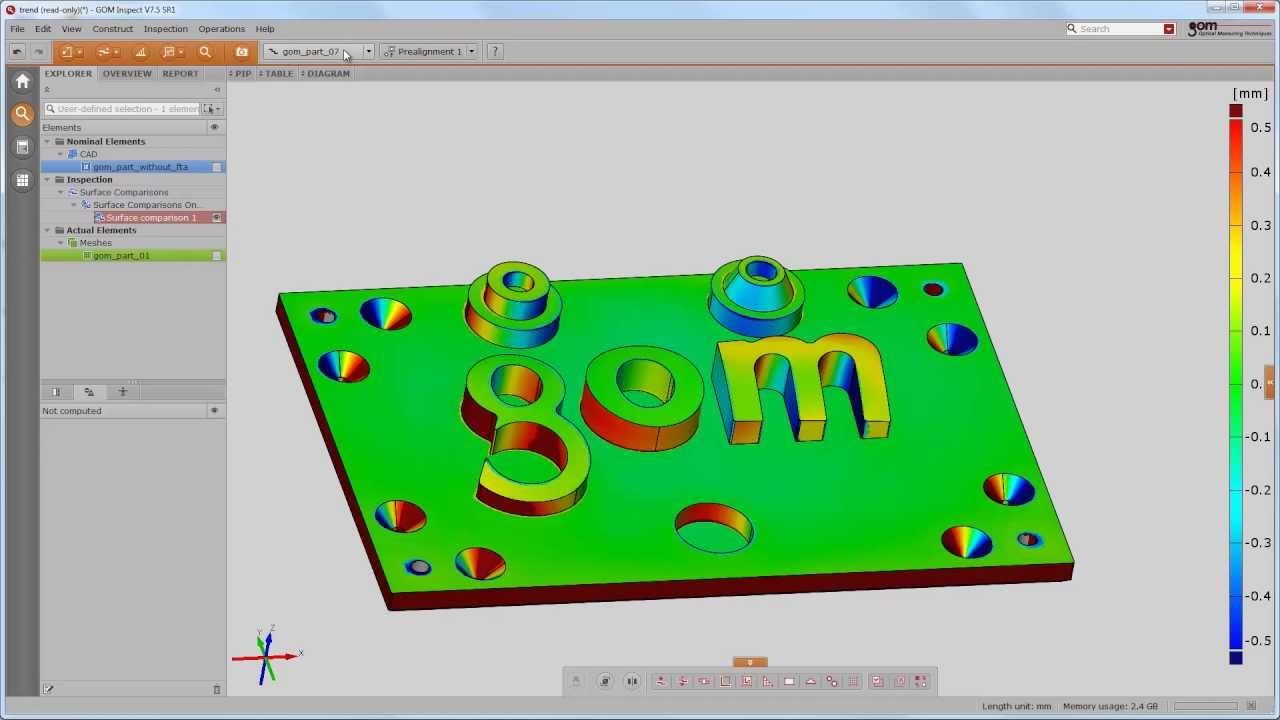Image resolution: width=1280 pixels, height=720 pixels.
Task: Open the Help menu
Action: point(264,29)
